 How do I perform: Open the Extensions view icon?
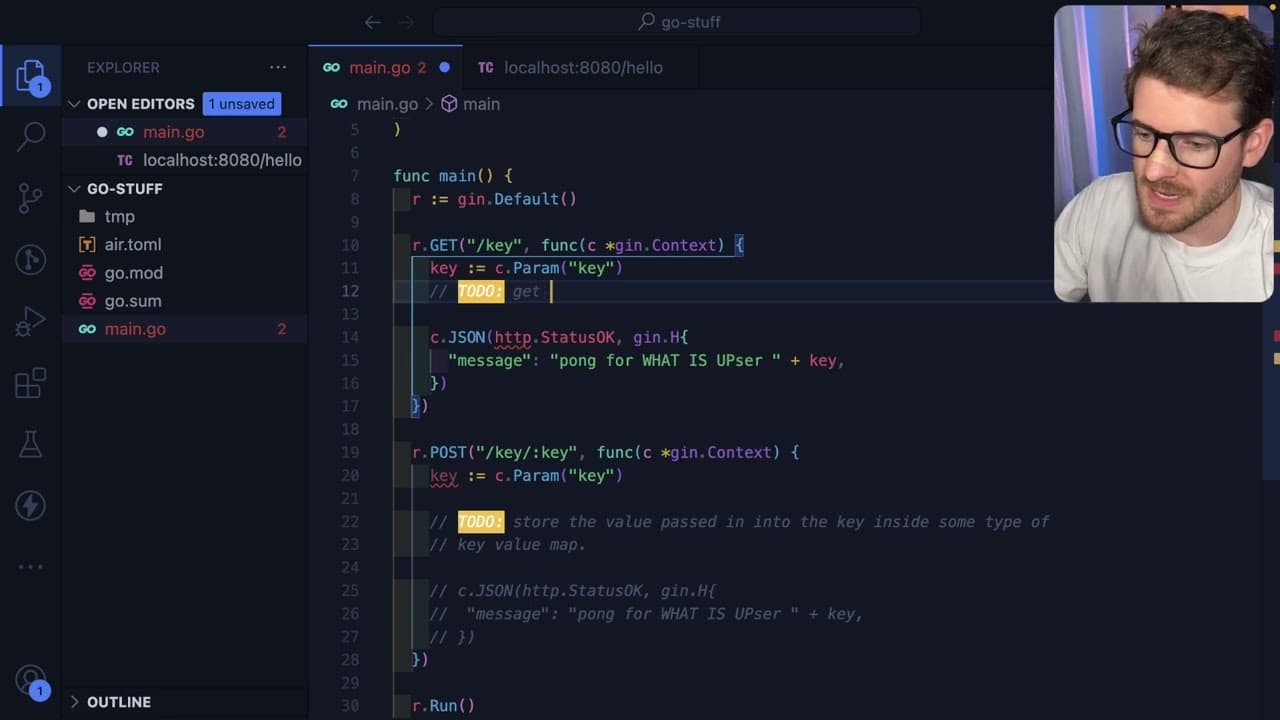click(31, 383)
